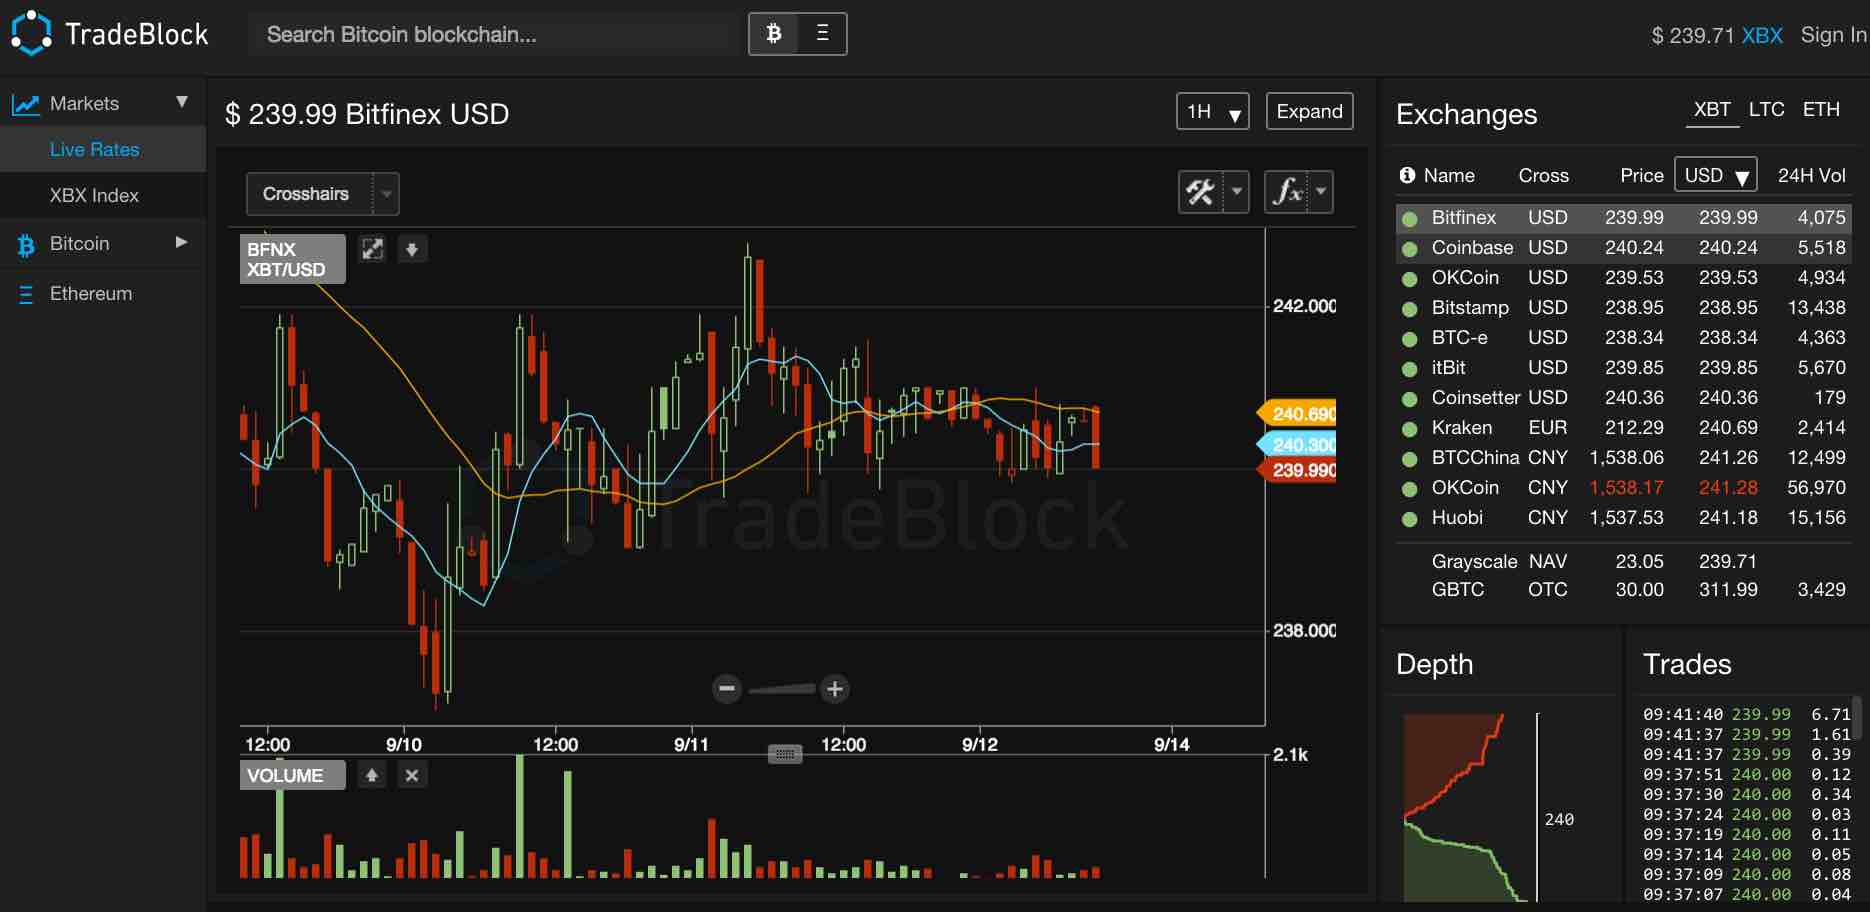Click the Bitcoin sidebar icon
This screenshot has width=1870, height=912.
pyautogui.click(x=26, y=245)
